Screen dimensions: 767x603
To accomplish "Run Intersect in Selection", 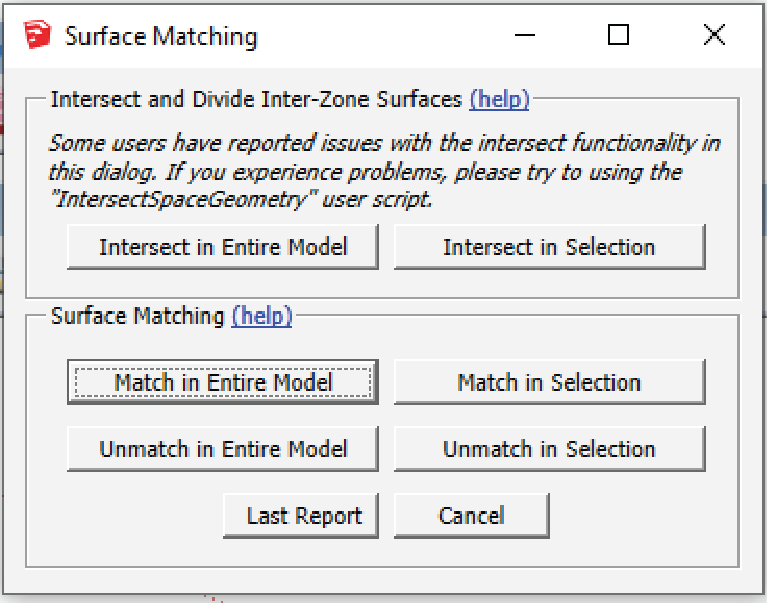I will [x=549, y=247].
